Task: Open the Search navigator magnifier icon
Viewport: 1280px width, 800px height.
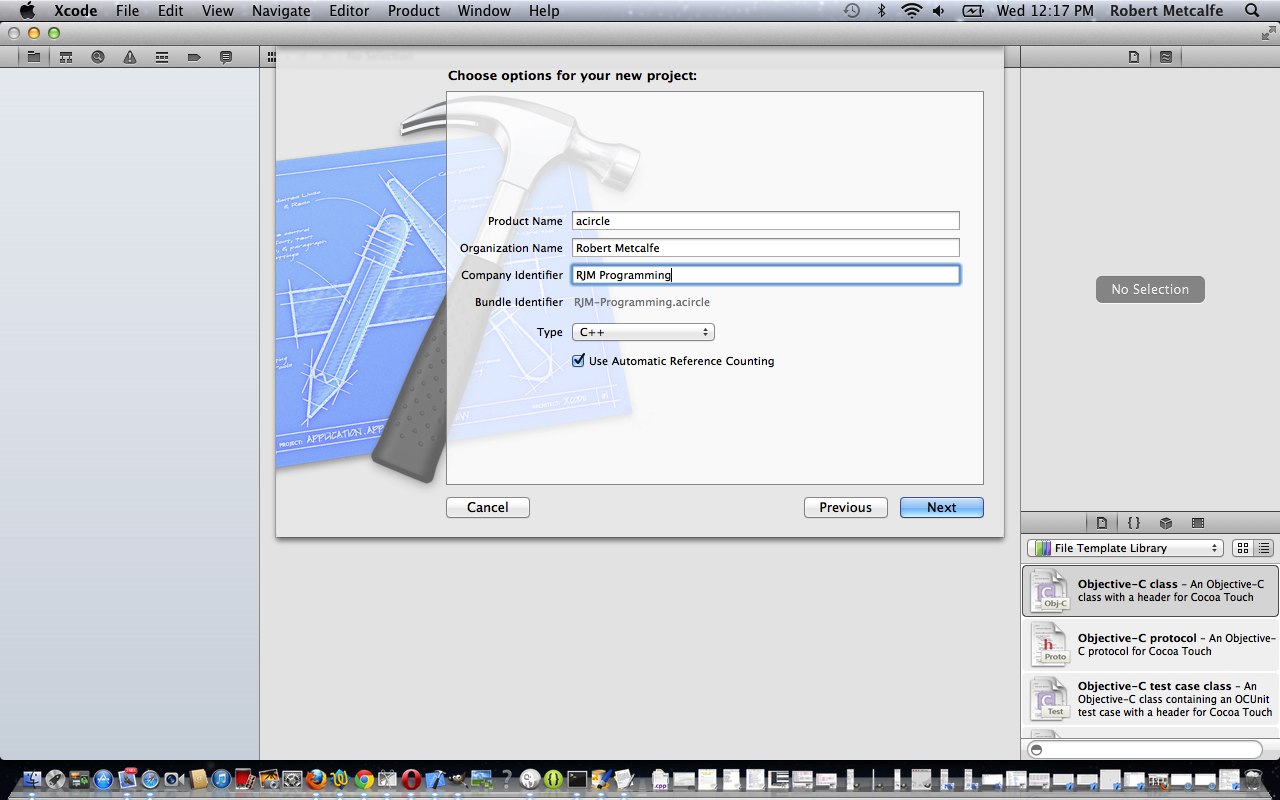Action: pyautogui.click(x=98, y=57)
